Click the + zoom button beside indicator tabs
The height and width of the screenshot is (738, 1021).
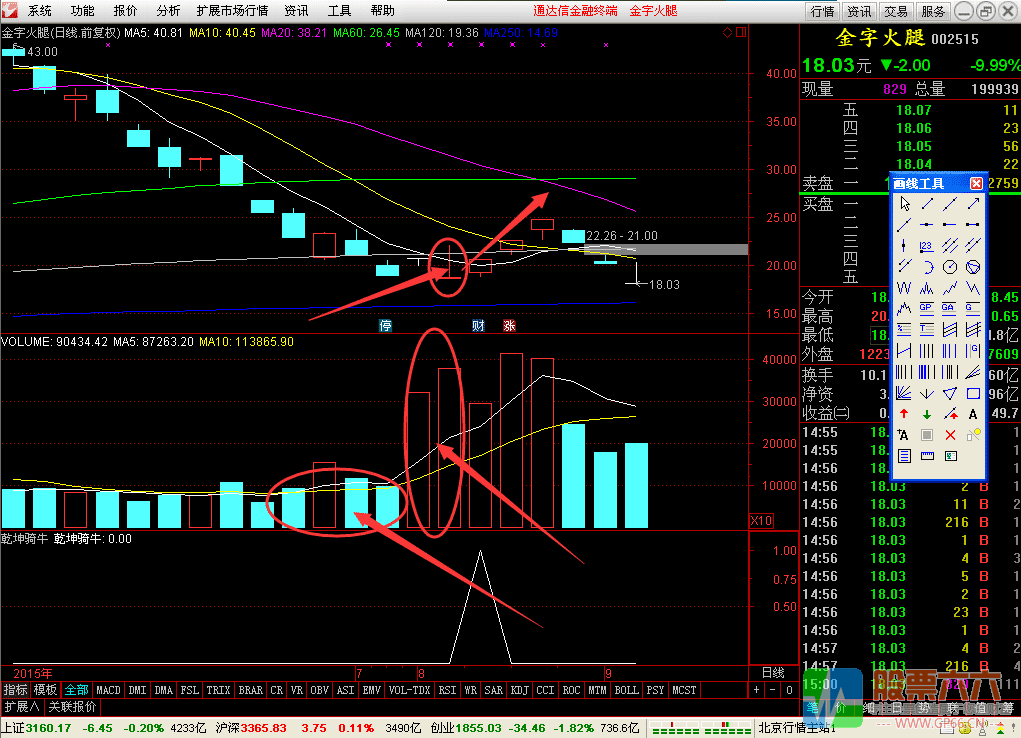click(x=756, y=690)
